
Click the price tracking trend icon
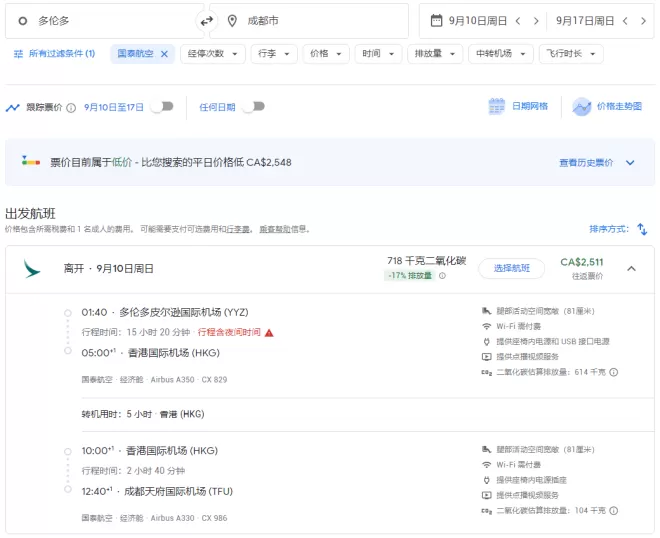[x=13, y=108]
